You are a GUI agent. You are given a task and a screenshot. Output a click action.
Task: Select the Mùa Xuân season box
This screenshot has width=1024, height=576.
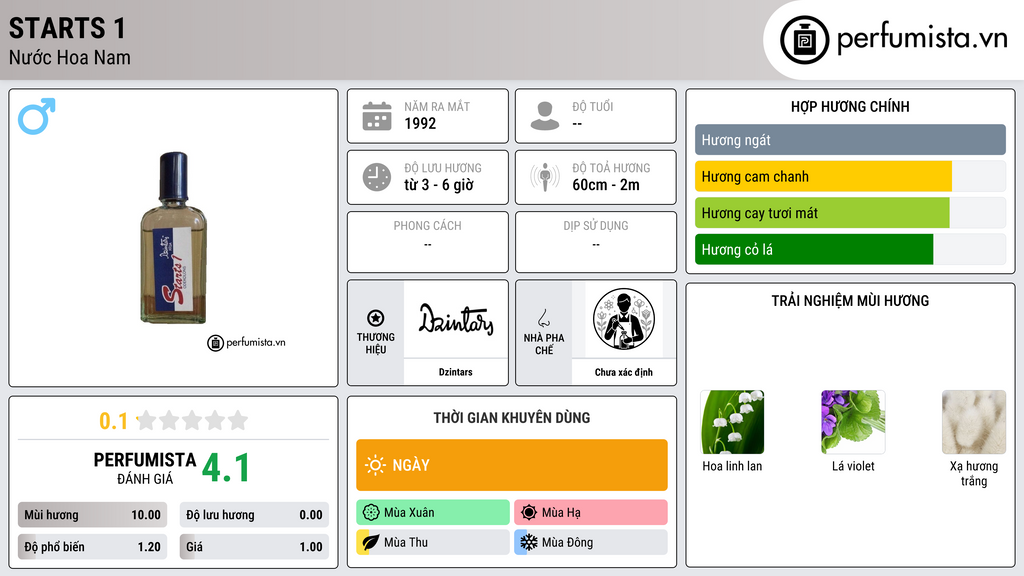[433, 513]
